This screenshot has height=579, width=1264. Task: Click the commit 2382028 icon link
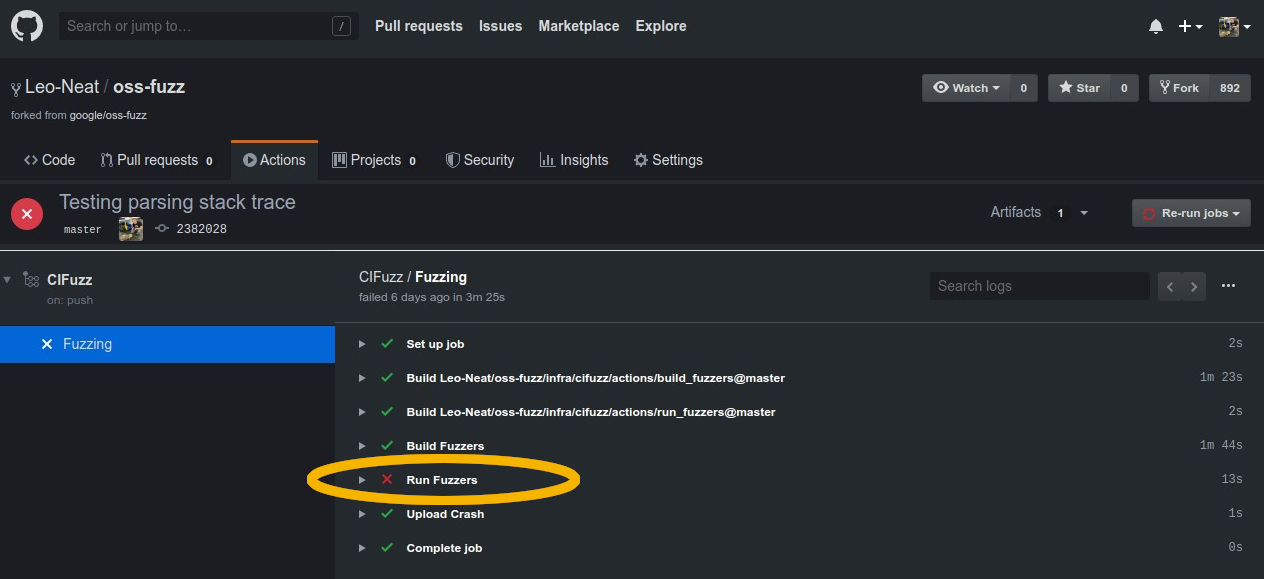[x=161, y=228]
